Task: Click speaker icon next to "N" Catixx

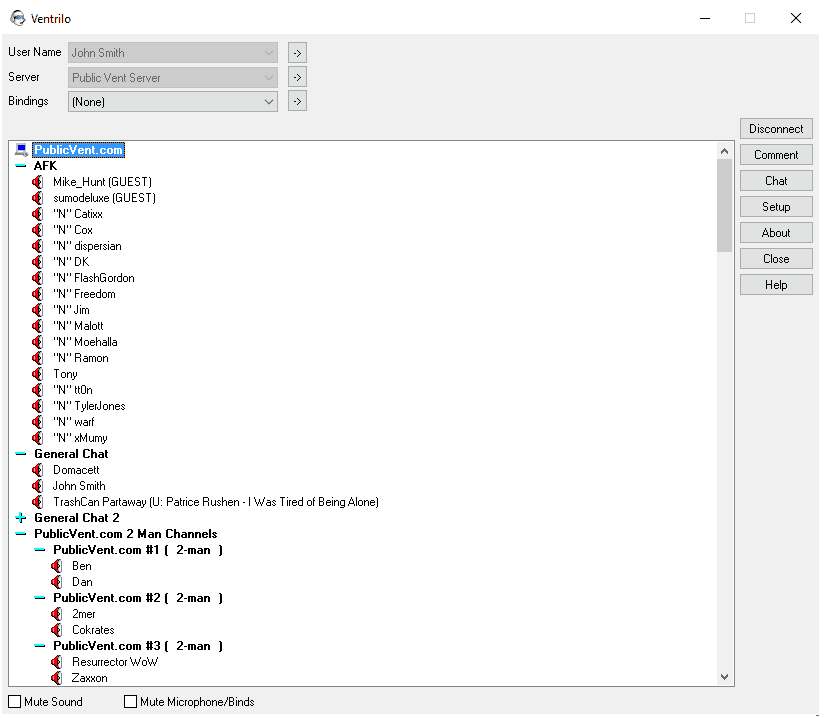Action: (37, 214)
